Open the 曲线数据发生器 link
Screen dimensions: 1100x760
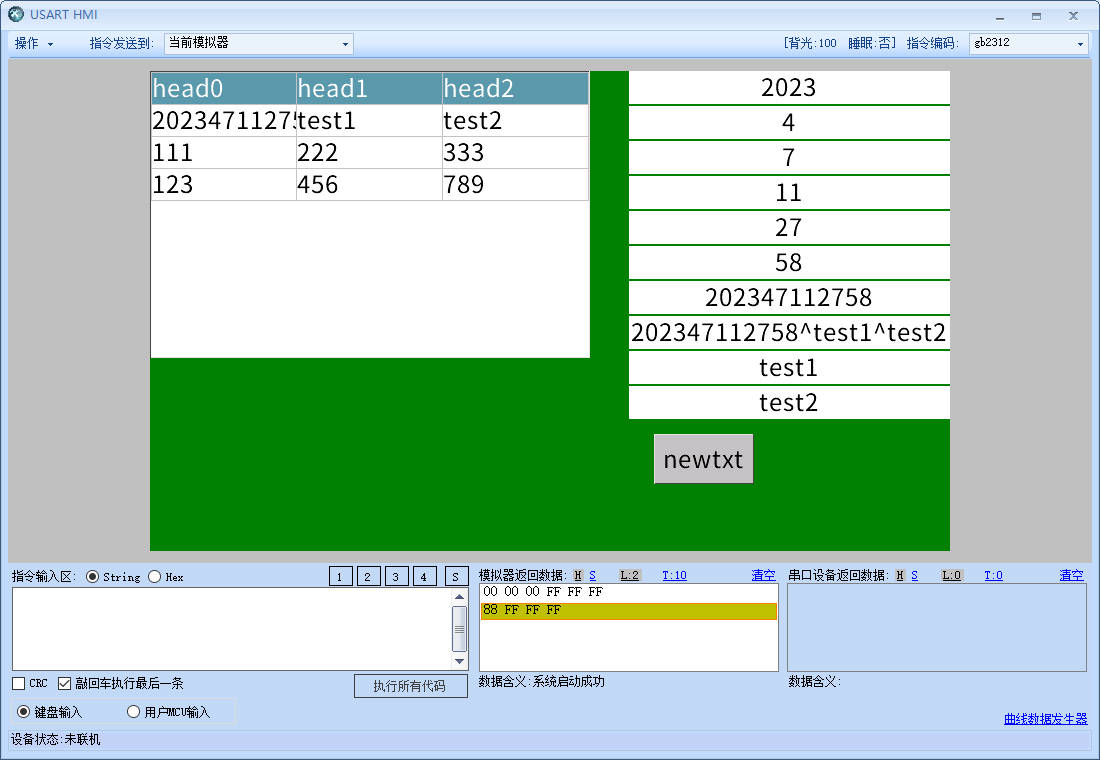pos(1045,719)
